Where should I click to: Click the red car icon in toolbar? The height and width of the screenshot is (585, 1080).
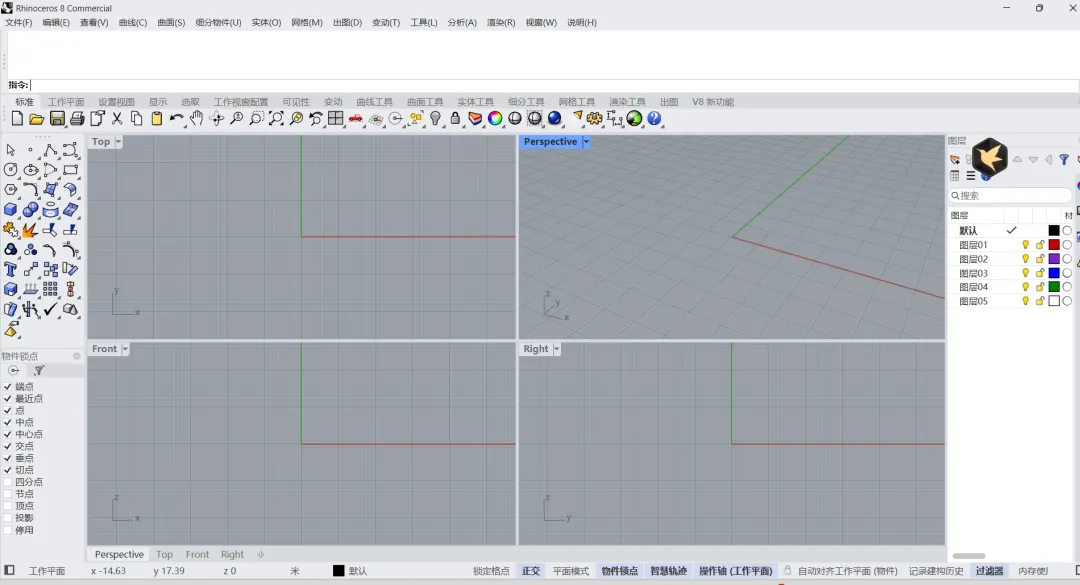355,119
